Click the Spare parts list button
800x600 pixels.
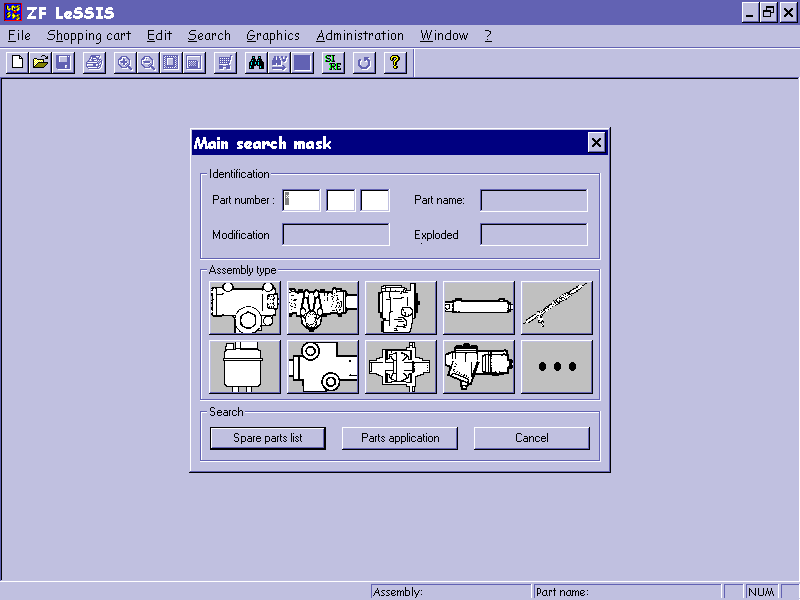[268, 438]
